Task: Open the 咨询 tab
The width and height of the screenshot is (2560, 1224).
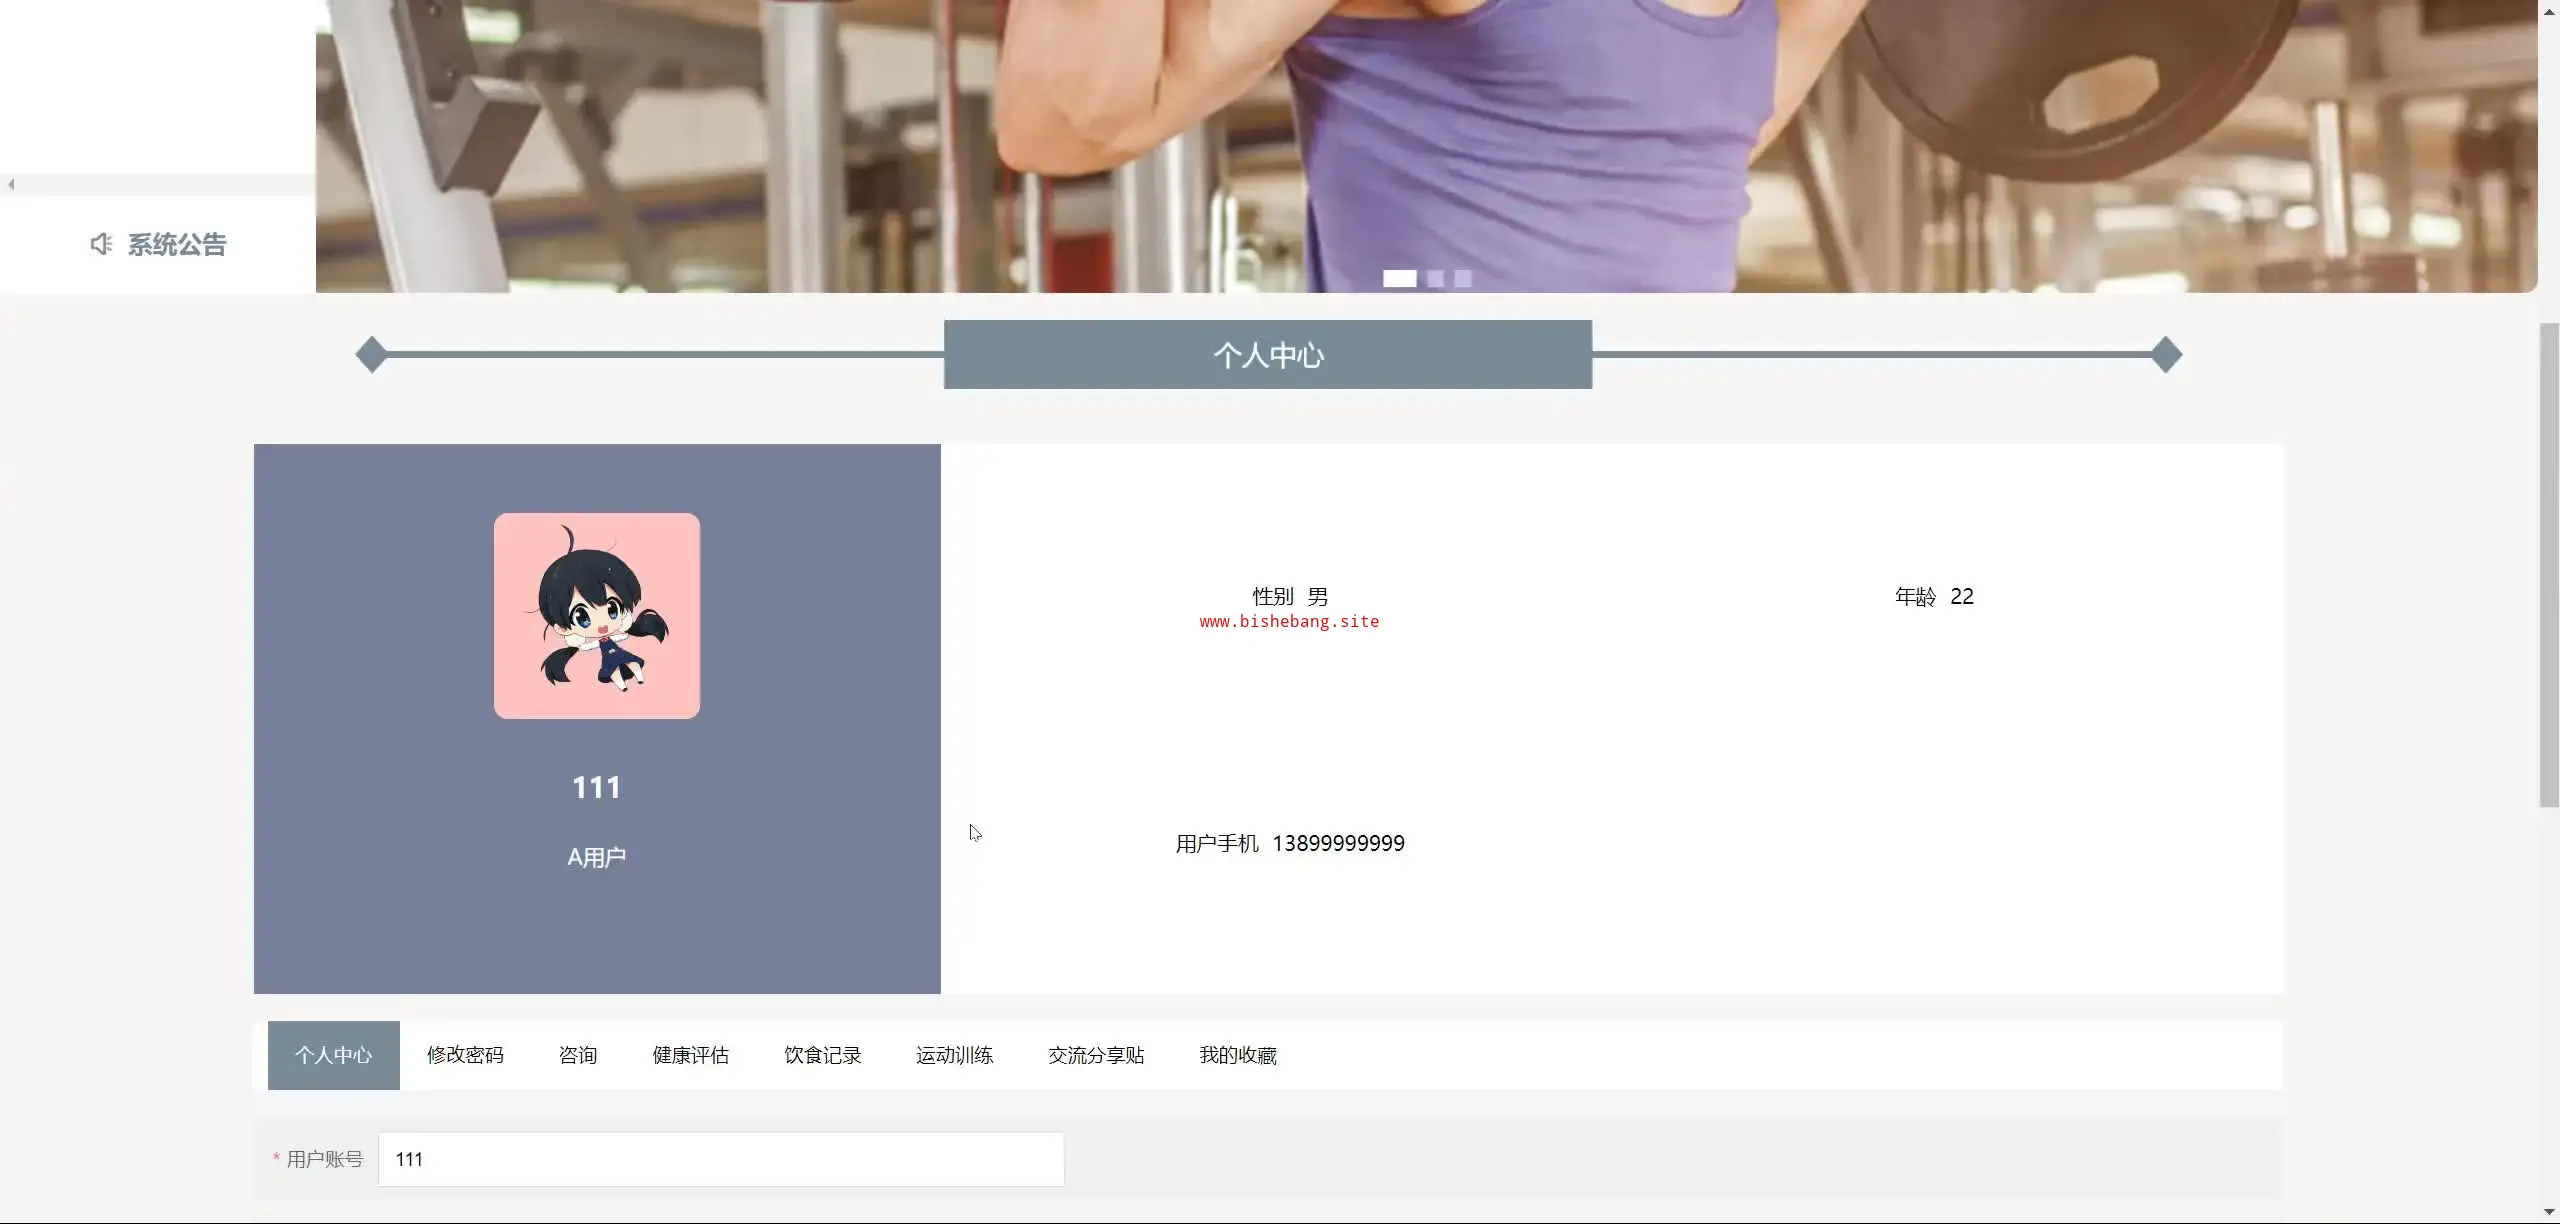Action: coord(578,1055)
